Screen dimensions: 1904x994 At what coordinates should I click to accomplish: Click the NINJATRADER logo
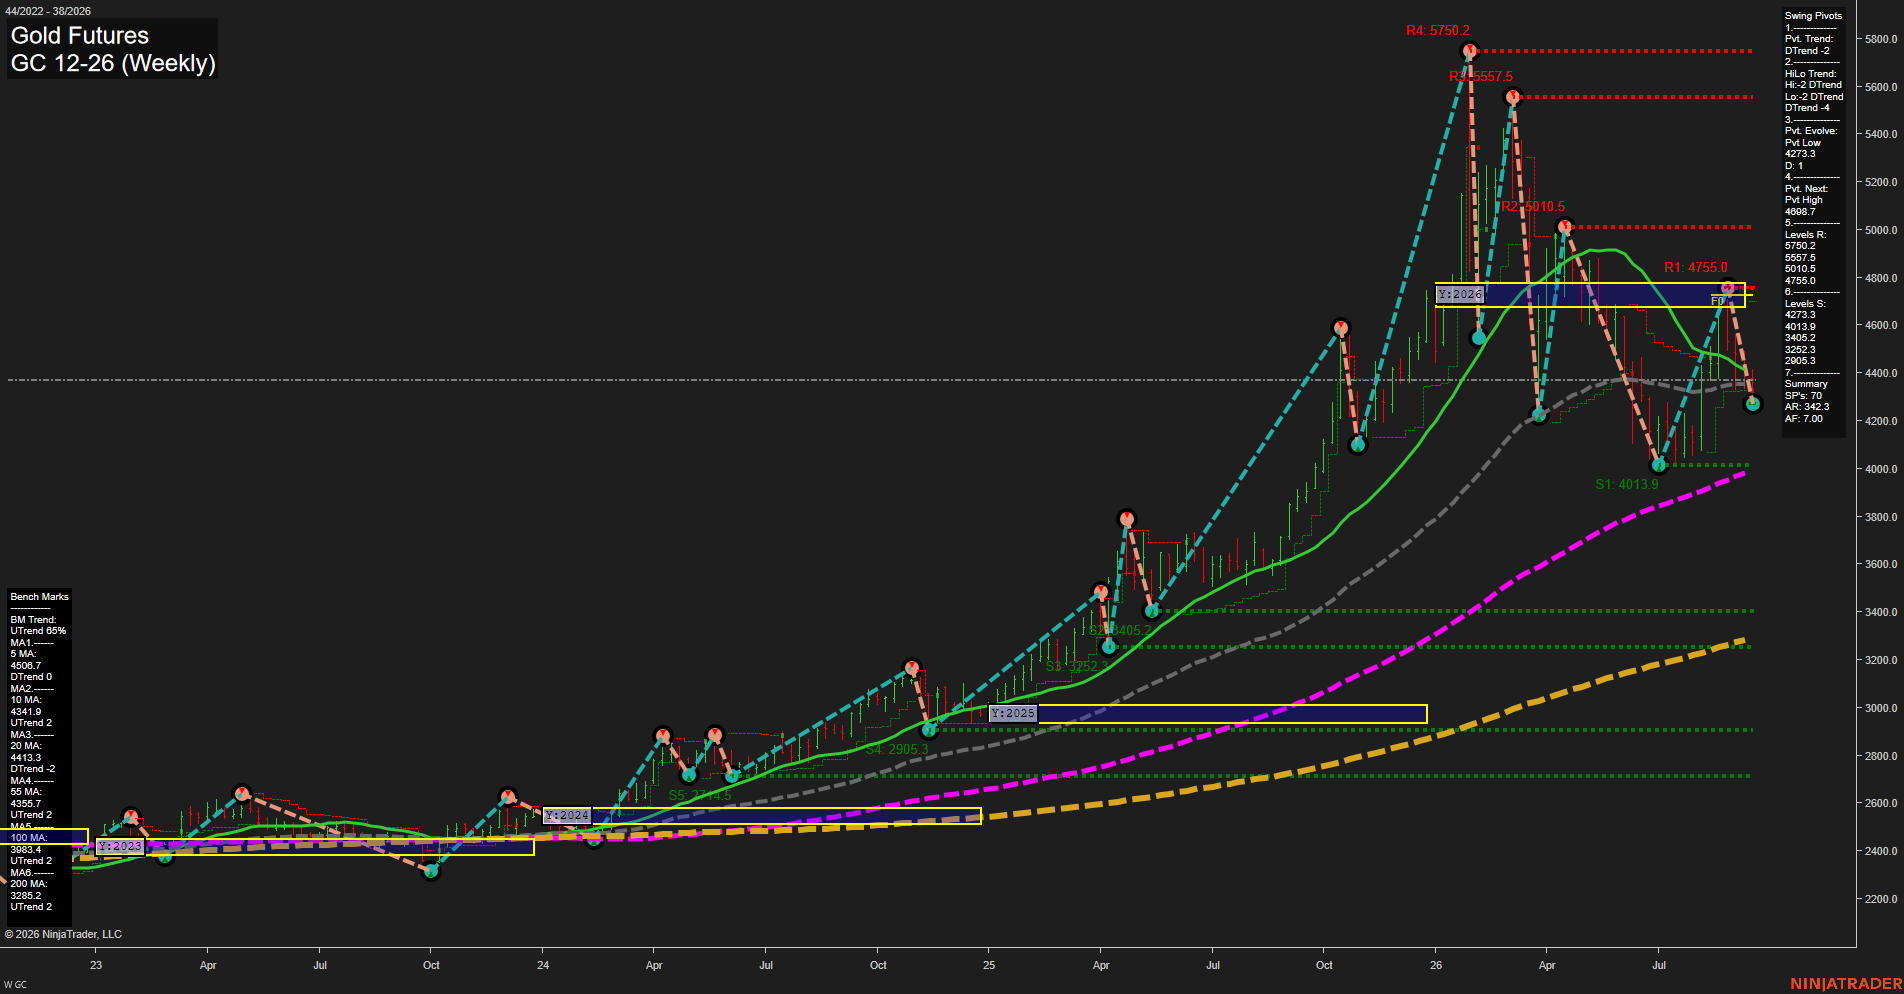tap(1846, 984)
